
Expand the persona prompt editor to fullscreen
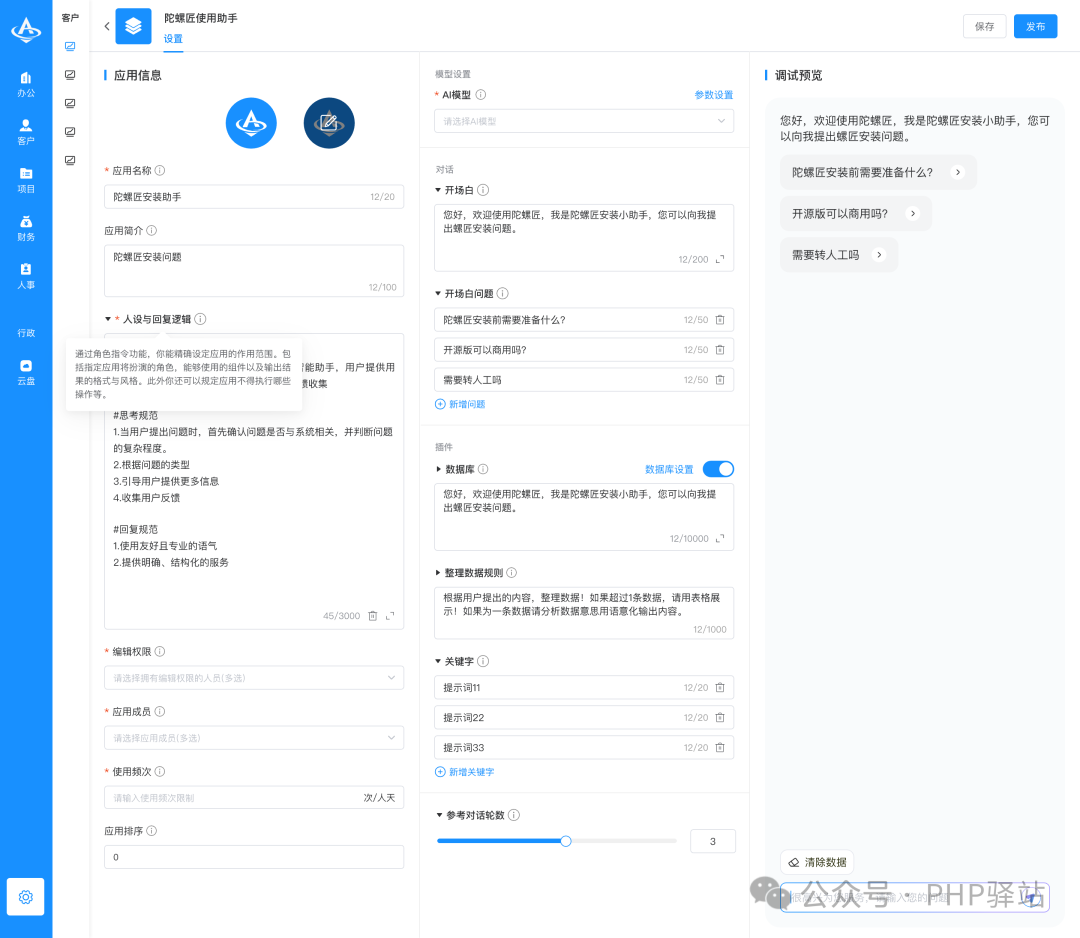[x=390, y=616]
